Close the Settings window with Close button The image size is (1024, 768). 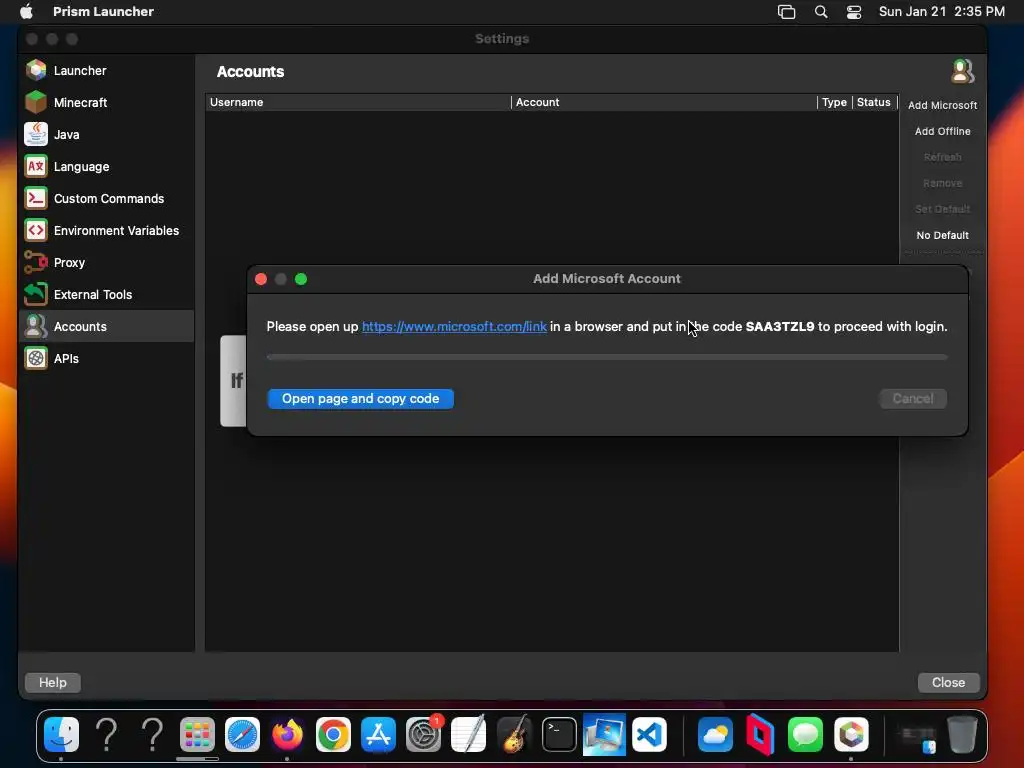[948, 682]
